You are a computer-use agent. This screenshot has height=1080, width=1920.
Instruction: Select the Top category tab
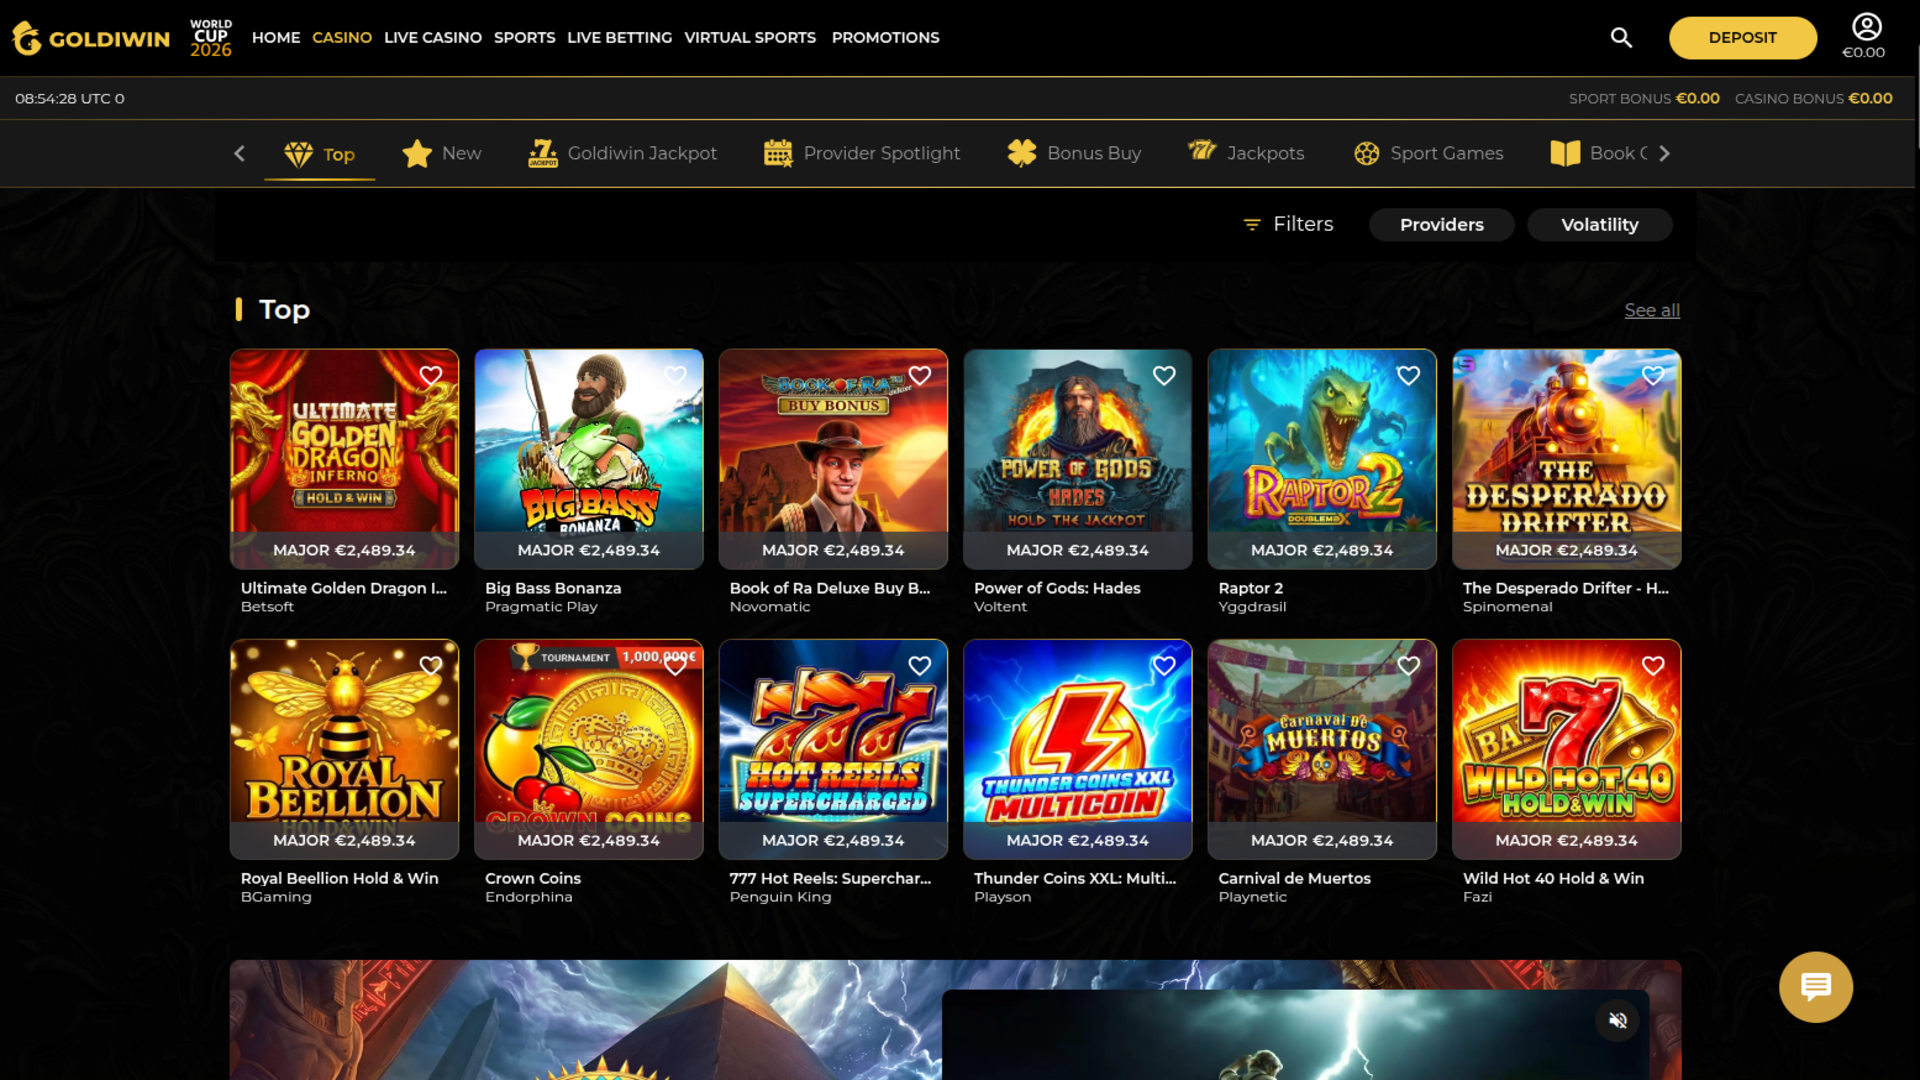(319, 154)
